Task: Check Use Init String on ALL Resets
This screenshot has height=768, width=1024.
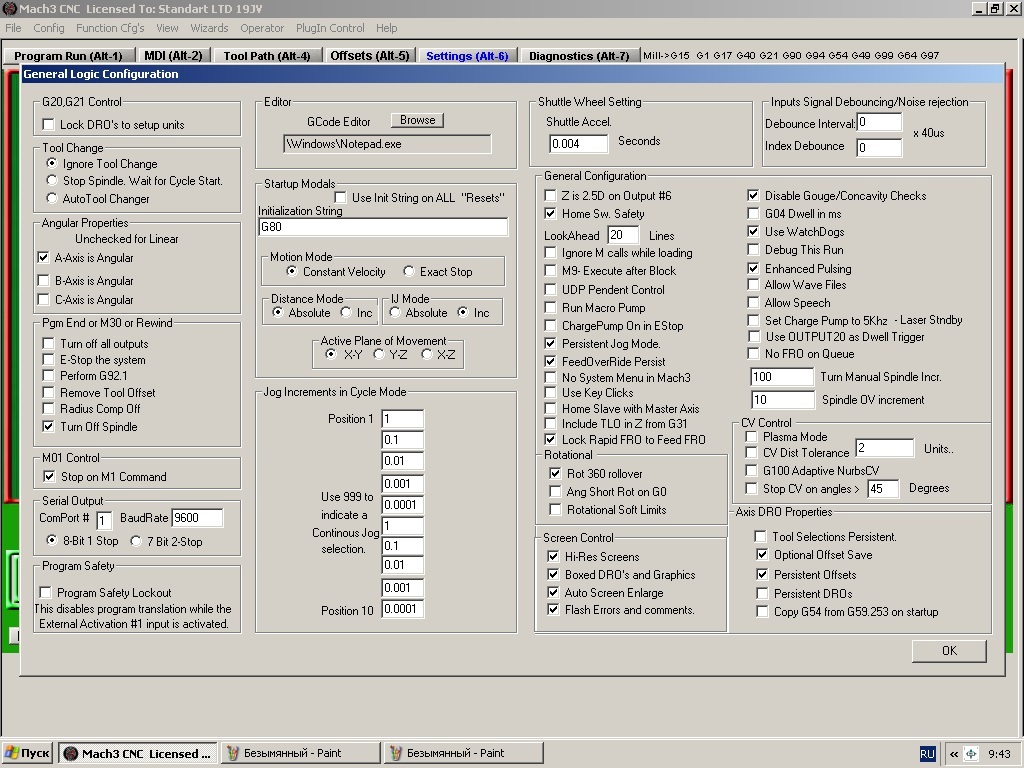Action: pyautogui.click(x=340, y=197)
